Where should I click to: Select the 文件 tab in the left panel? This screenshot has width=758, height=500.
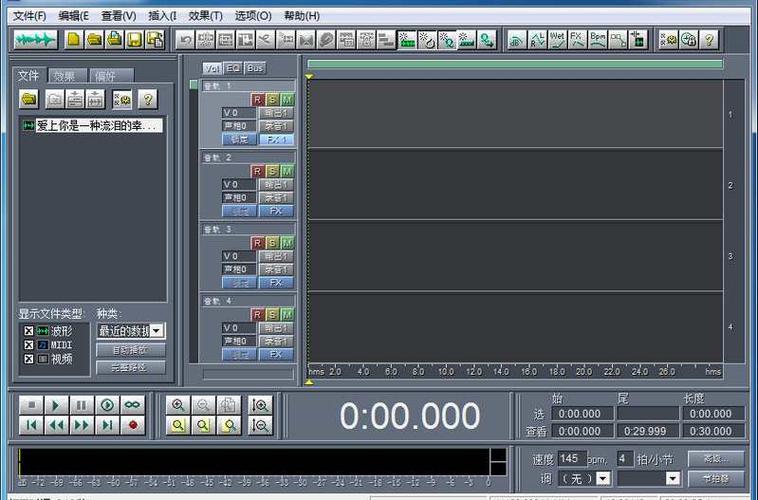29,75
